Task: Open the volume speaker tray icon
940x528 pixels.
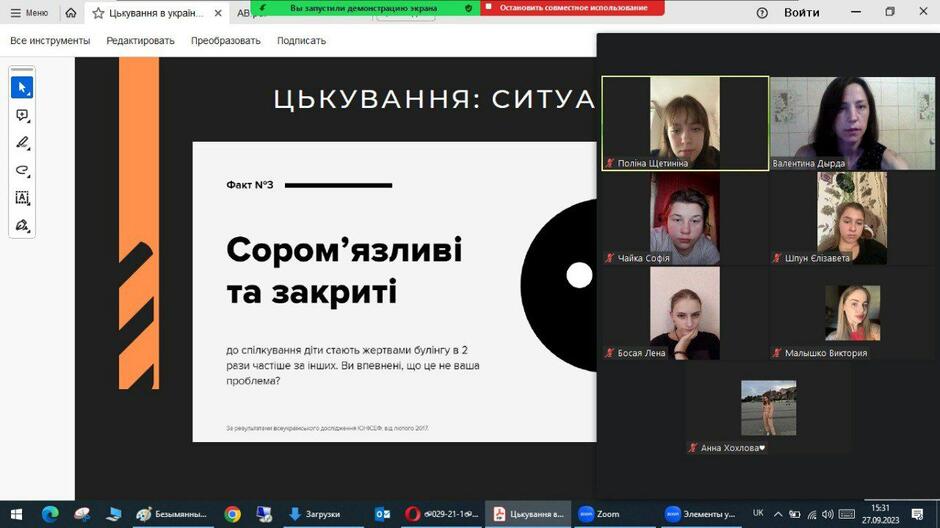Action: pyautogui.click(x=828, y=514)
